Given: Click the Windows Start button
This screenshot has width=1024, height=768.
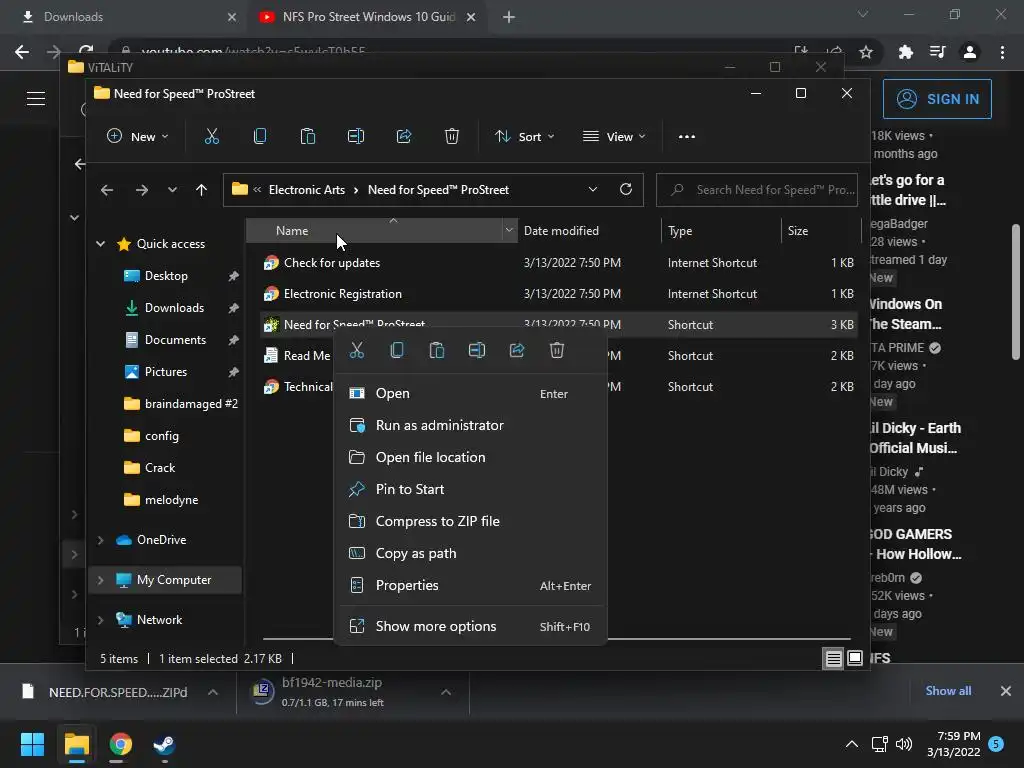Looking at the screenshot, I should coord(32,744).
